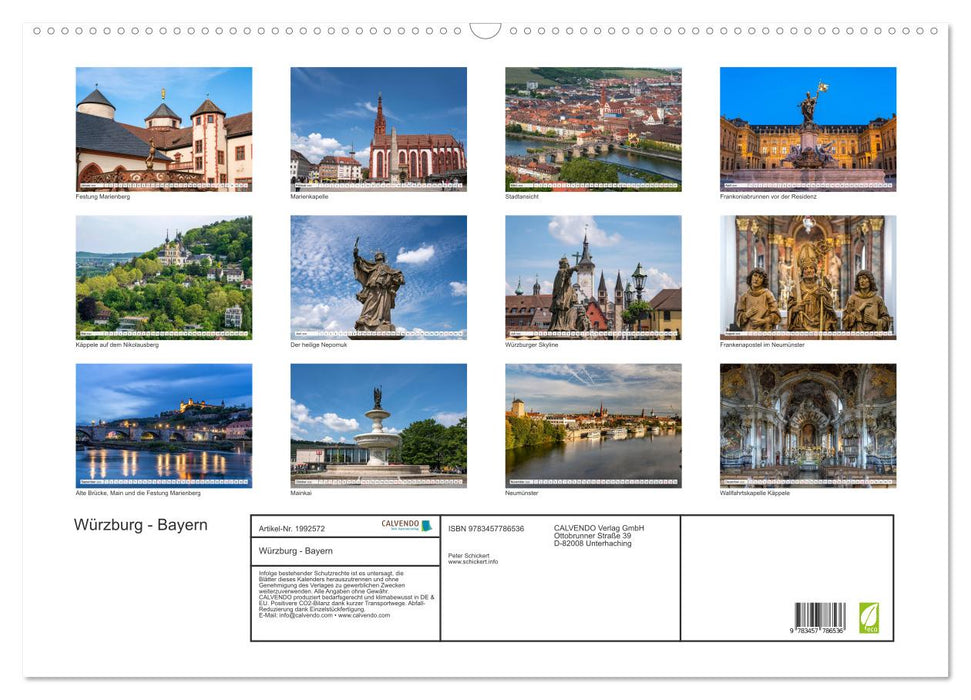Click the green eco leaf icon
The image size is (971, 700).
(869, 617)
